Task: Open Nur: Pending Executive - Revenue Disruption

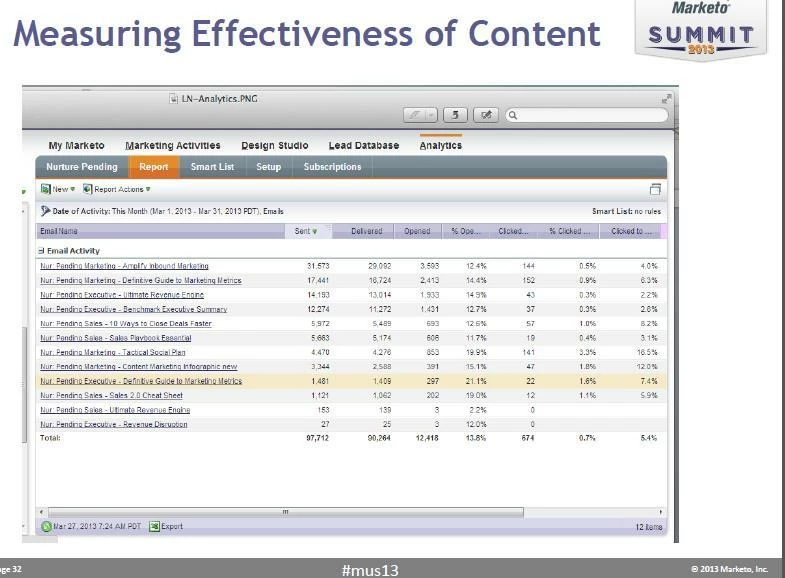Action: point(114,424)
